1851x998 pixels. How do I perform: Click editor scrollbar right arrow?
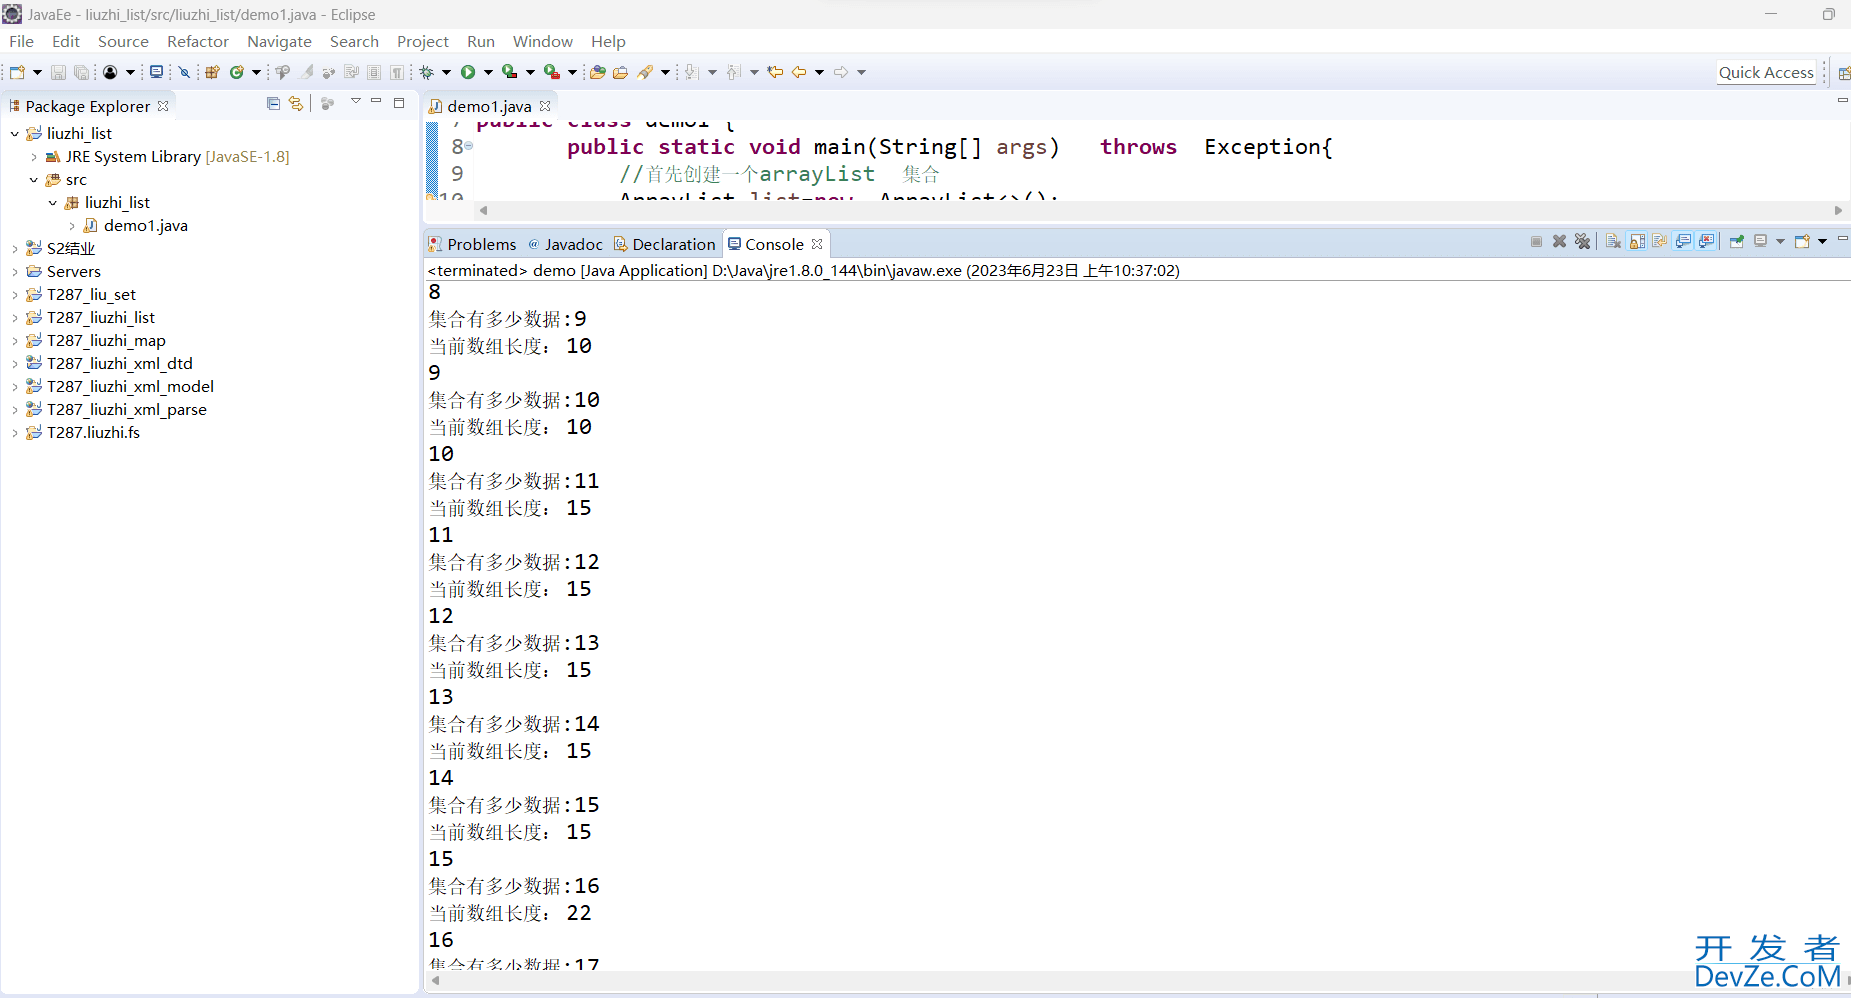1838,210
